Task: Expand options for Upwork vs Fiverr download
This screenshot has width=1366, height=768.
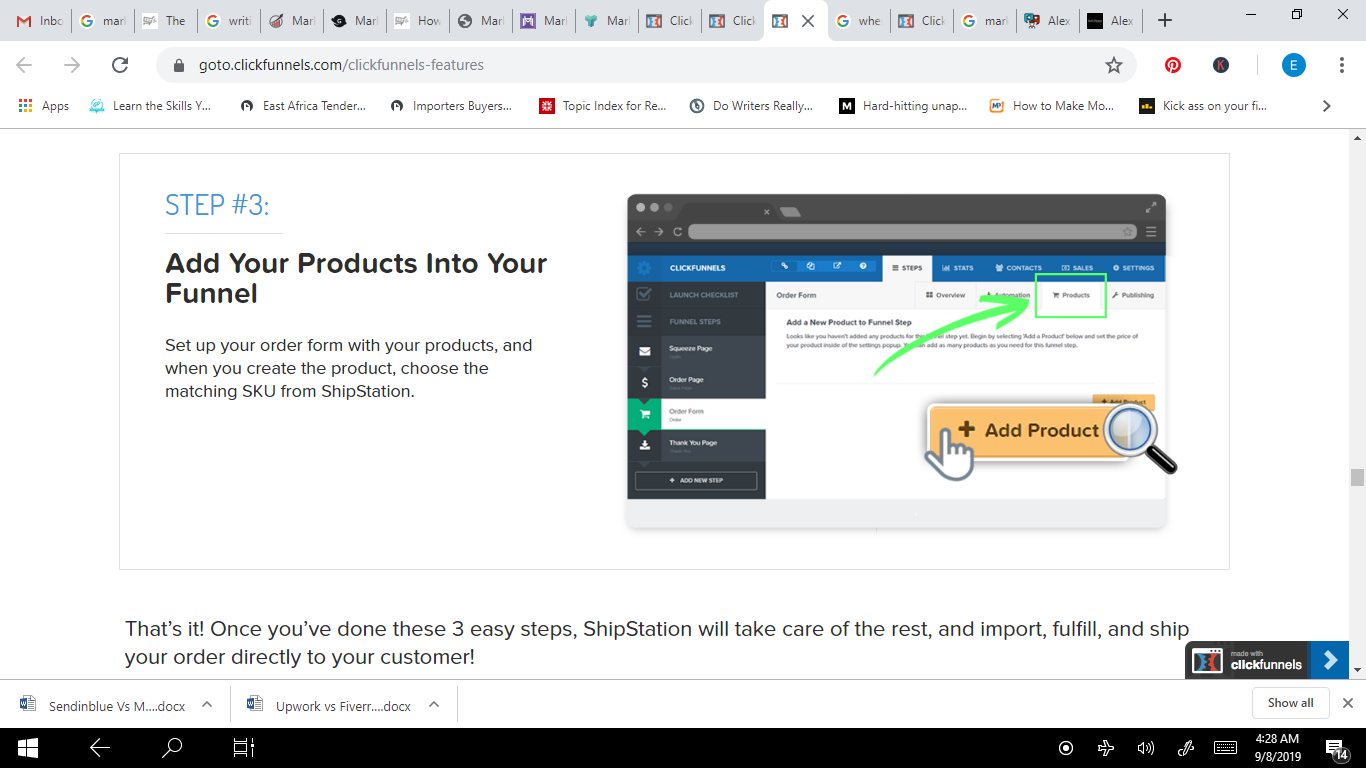Action: [x=434, y=704]
